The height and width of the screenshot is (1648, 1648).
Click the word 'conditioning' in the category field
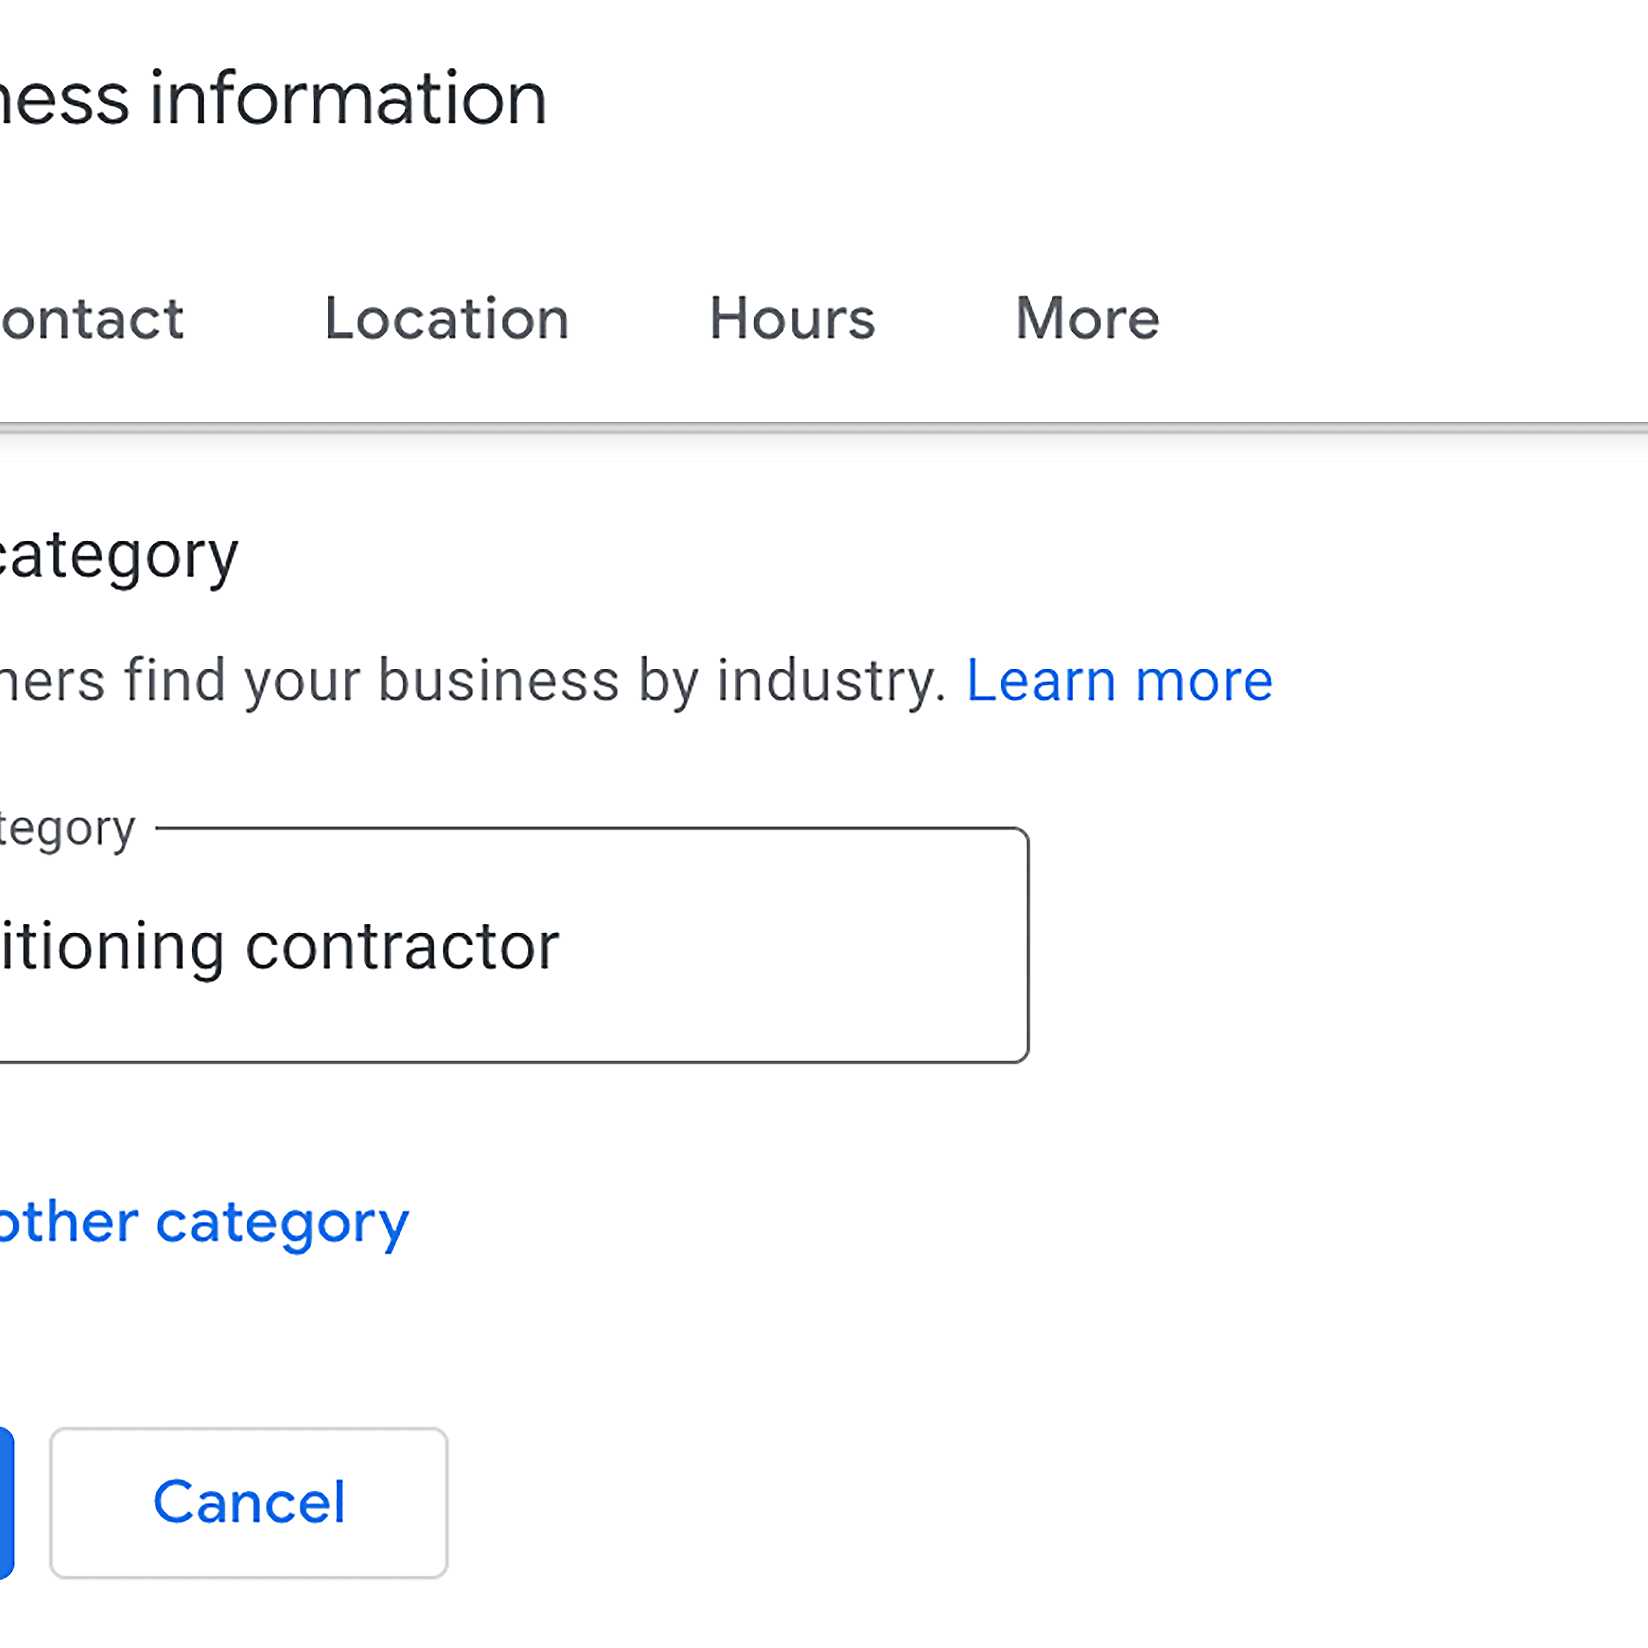[110, 946]
